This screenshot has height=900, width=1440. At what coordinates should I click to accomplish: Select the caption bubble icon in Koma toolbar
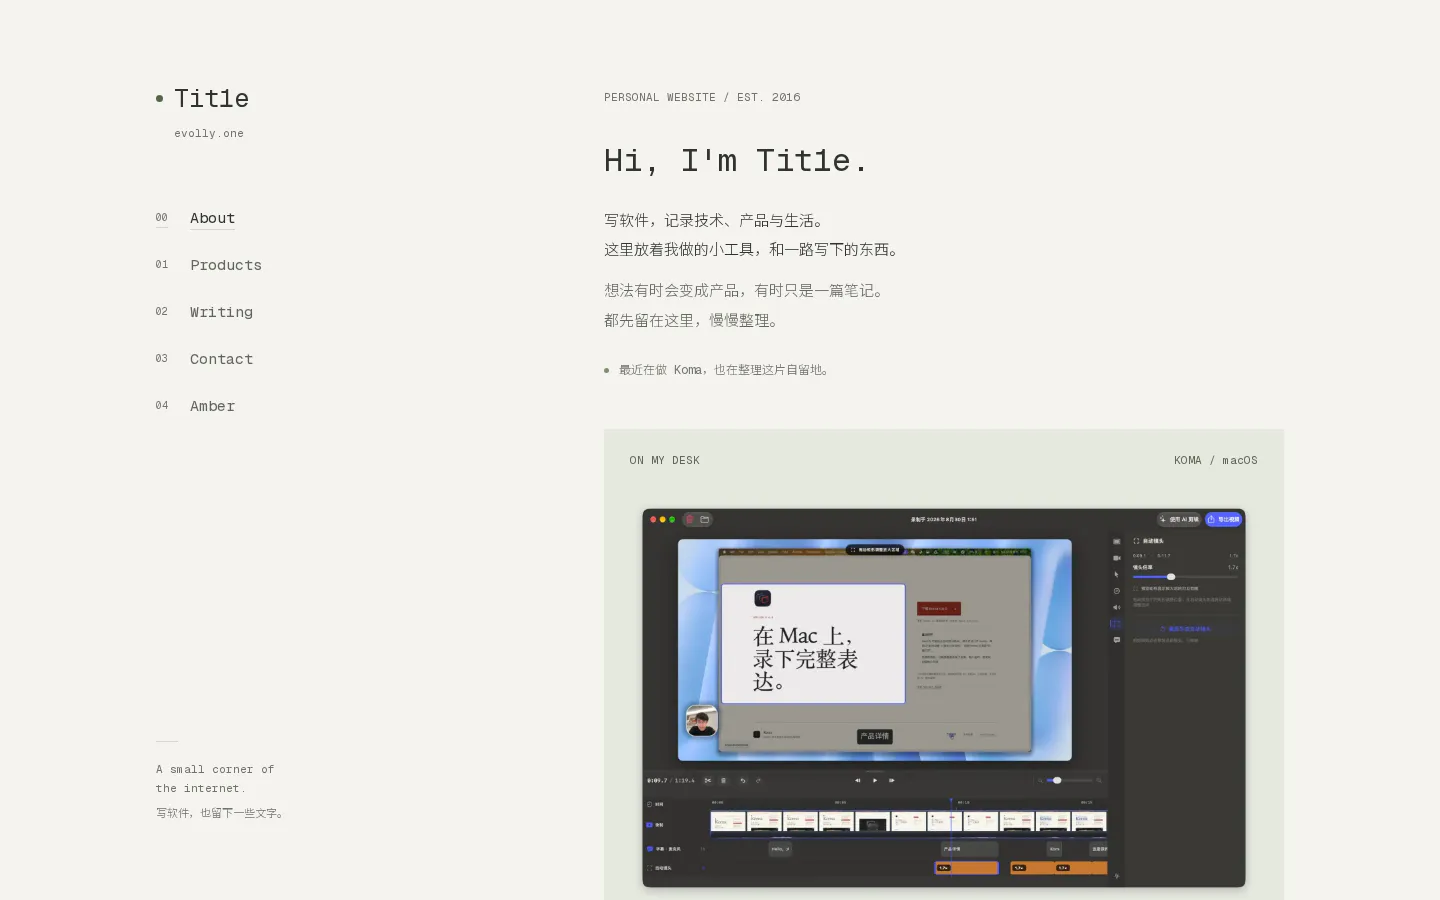(1117, 640)
